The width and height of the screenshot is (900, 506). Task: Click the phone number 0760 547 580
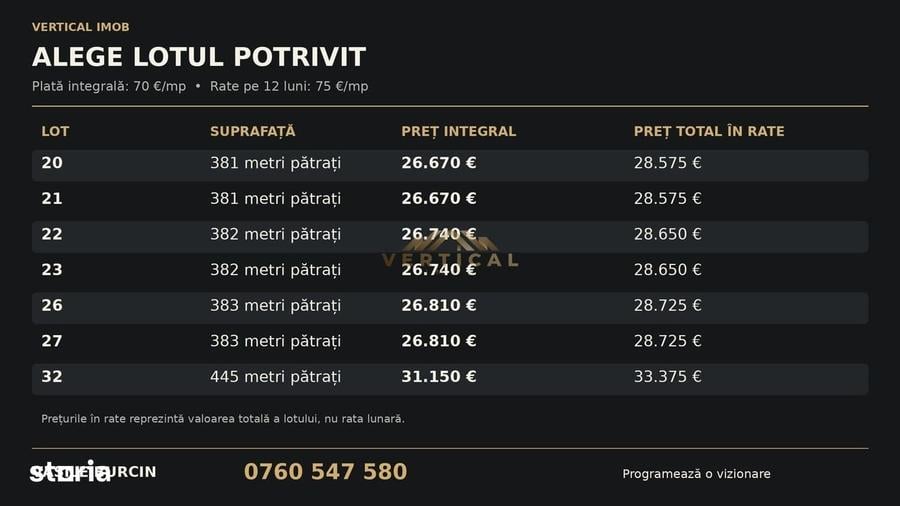click(x=325, y=472)
